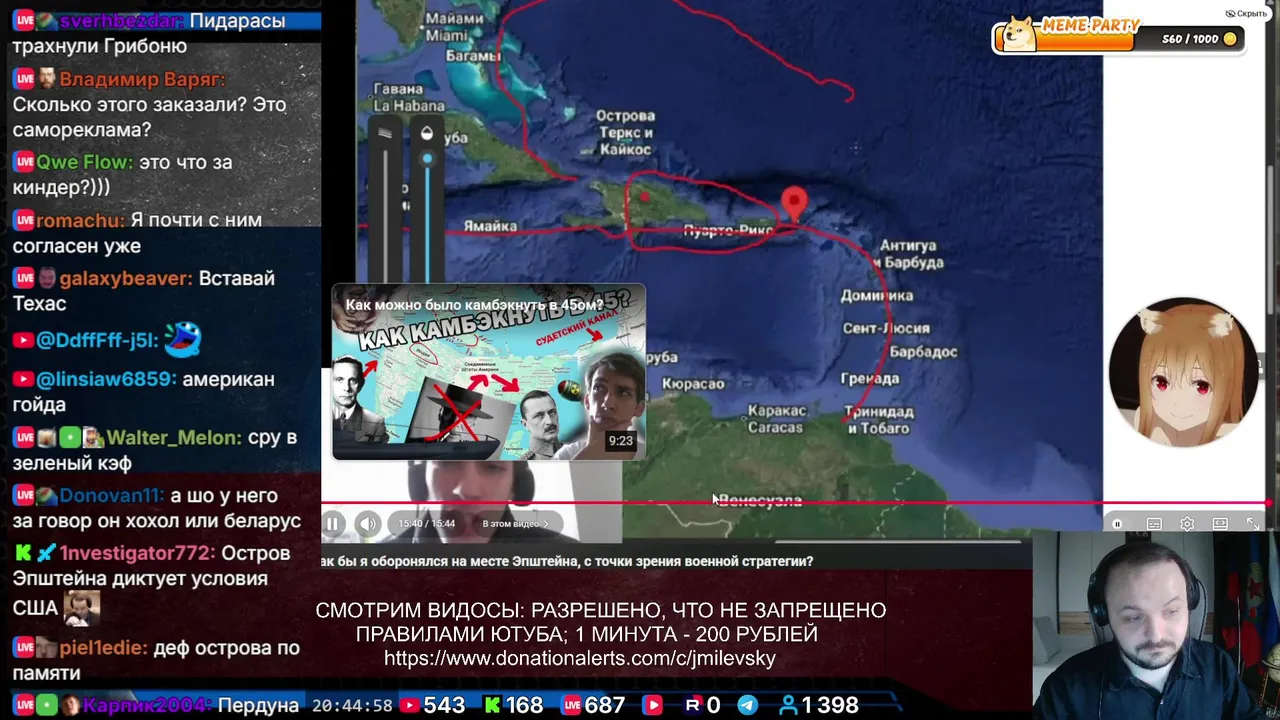Click the 'Каракас Caracas' label on the map
Image resolution: width=1280 pixels, height=720 pixels.
point(775,419)
